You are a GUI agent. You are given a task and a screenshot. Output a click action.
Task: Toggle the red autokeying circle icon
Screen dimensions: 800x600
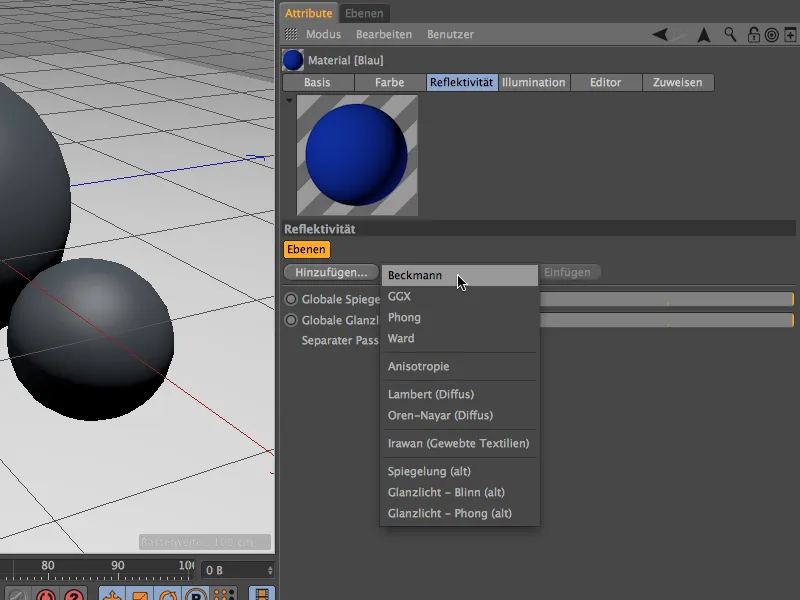coord(46,595)
